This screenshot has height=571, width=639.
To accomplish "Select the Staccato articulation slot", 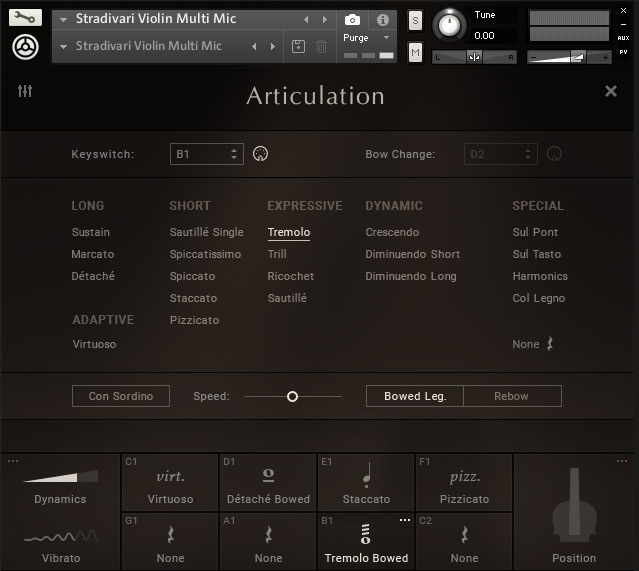I will click(x=366, y=483).
